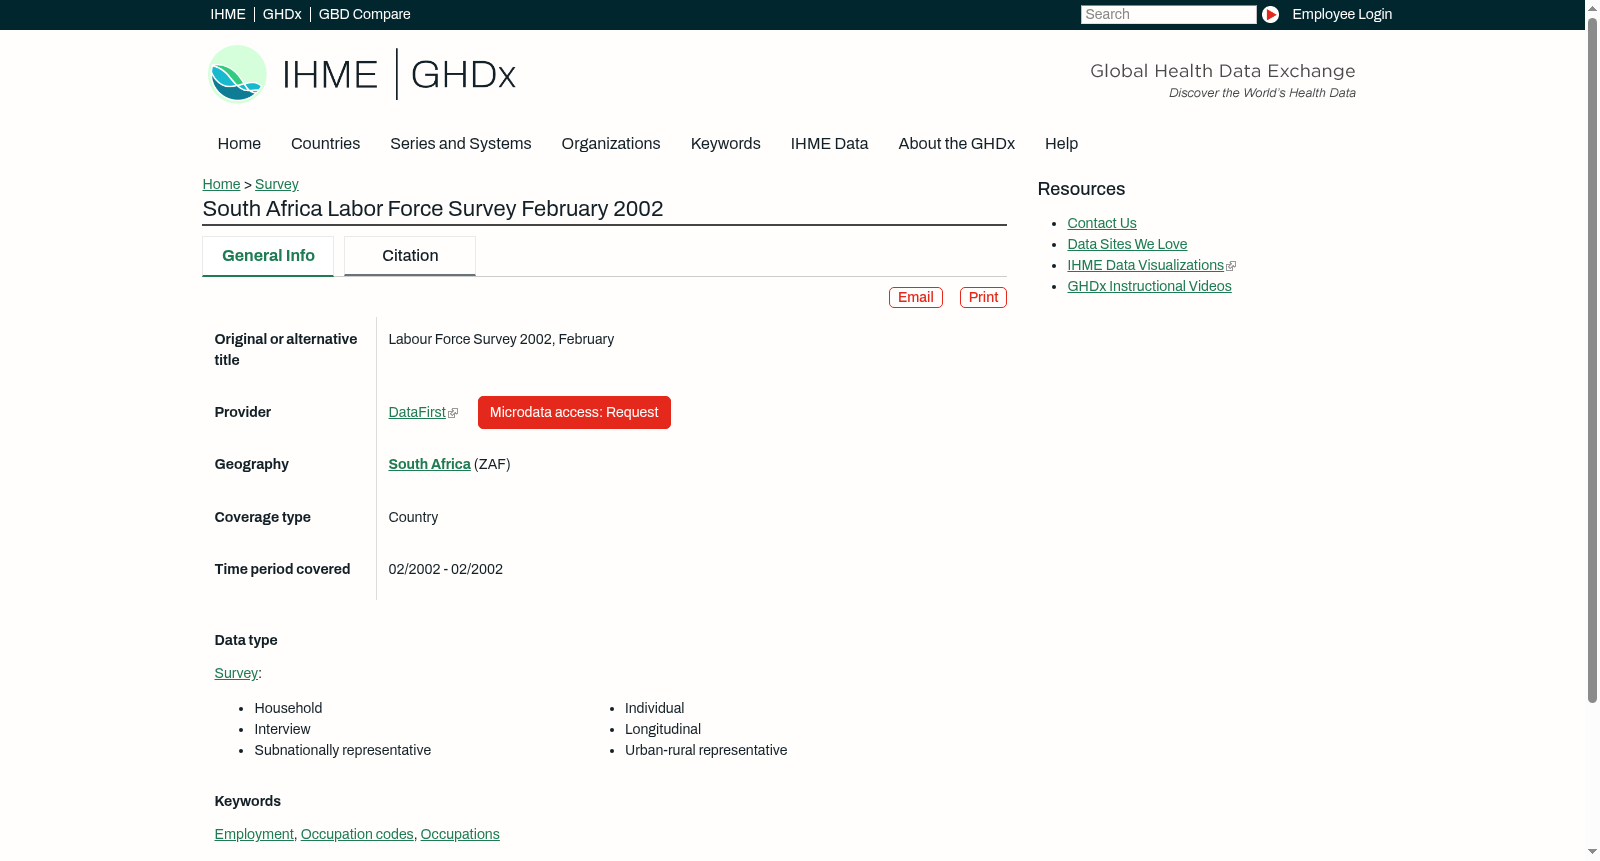Click scrollbar up arrow at top
The image size is (1600, 861).
[1592, 7]
